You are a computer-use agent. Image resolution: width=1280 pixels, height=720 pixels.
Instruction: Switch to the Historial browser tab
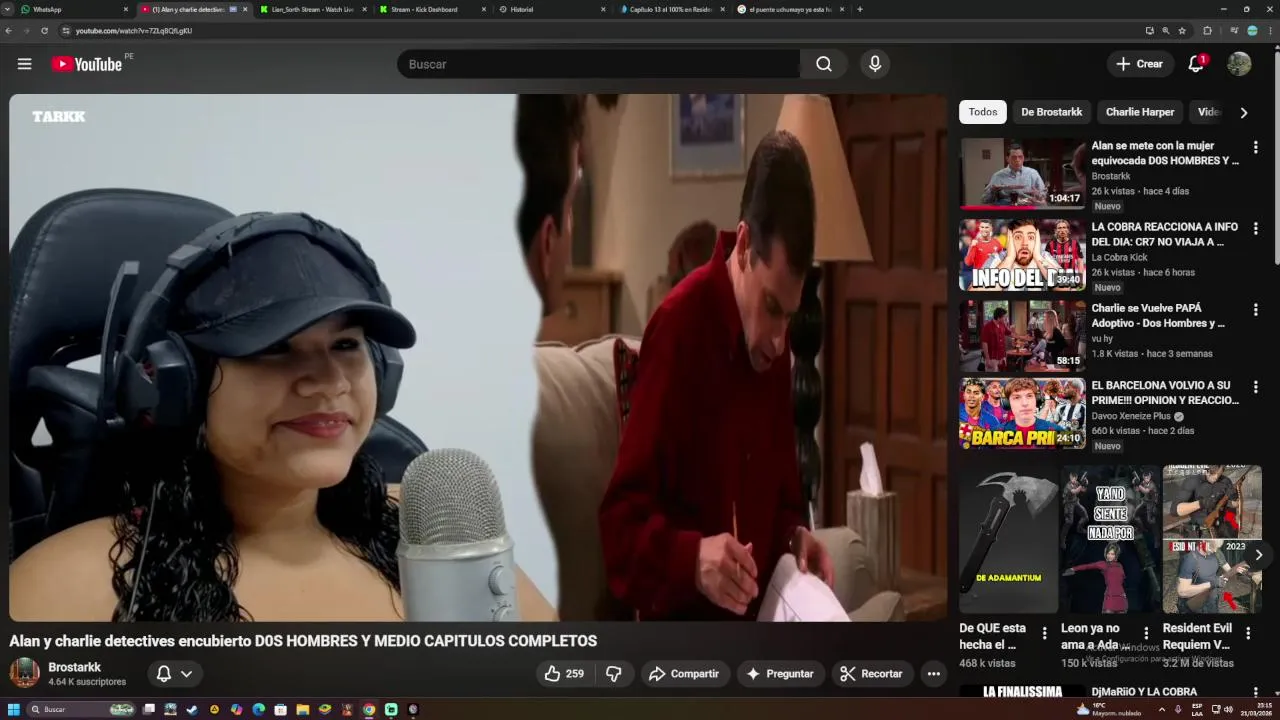(x=552, y=9)
